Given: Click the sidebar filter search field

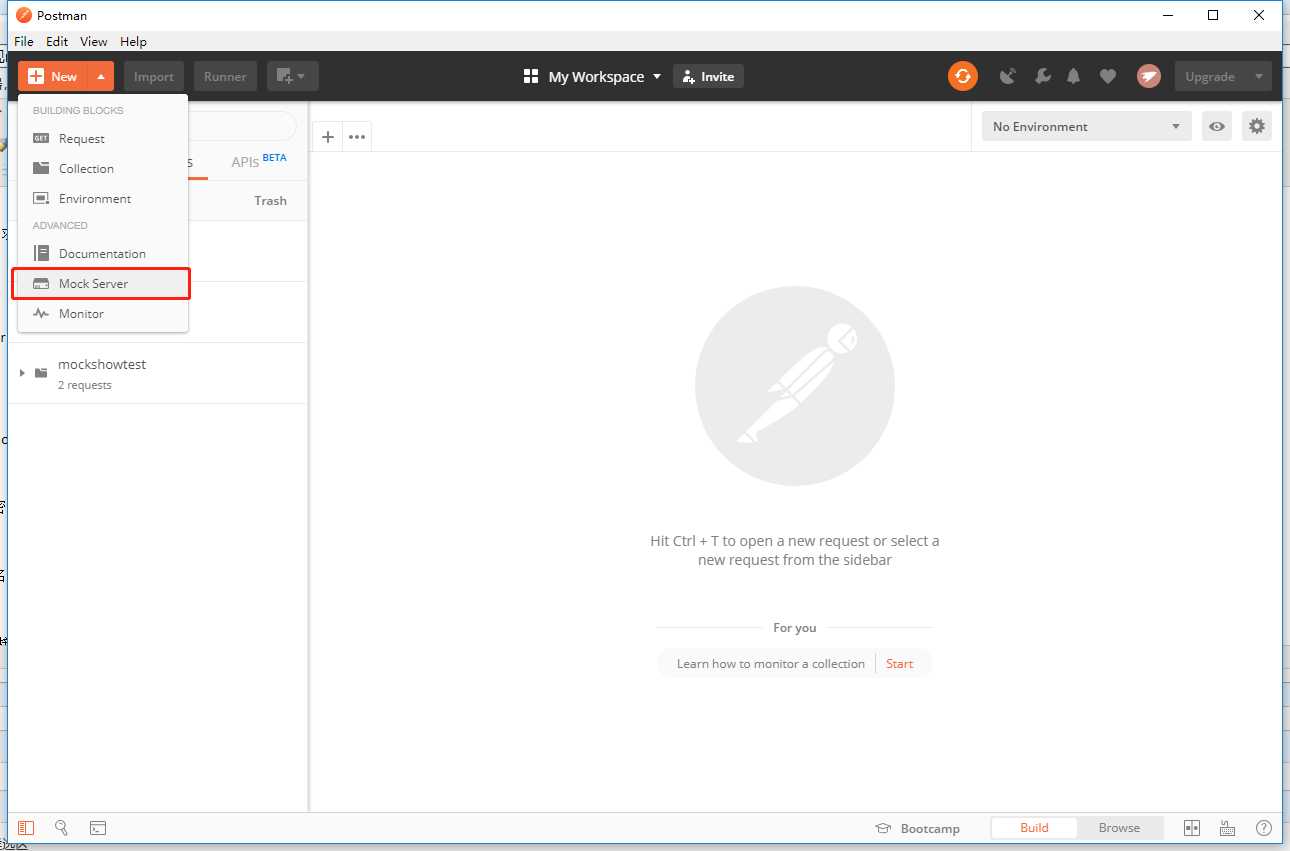Looking at the screenshot, I should point(242,126).
